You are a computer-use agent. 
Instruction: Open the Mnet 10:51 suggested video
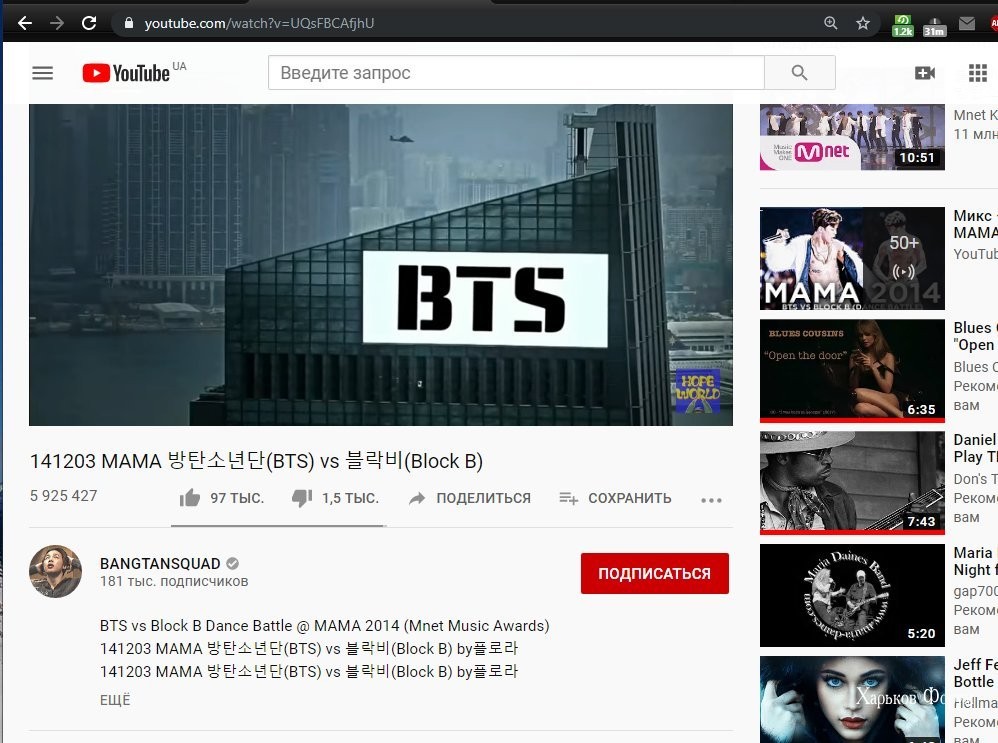852,138
